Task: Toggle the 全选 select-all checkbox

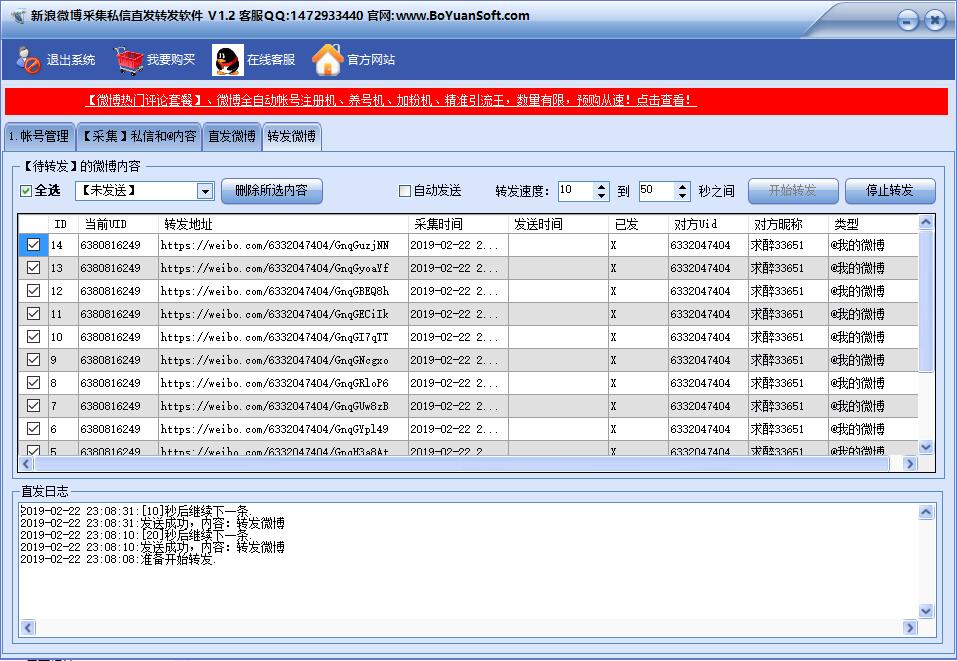Action: coord(26,191)
